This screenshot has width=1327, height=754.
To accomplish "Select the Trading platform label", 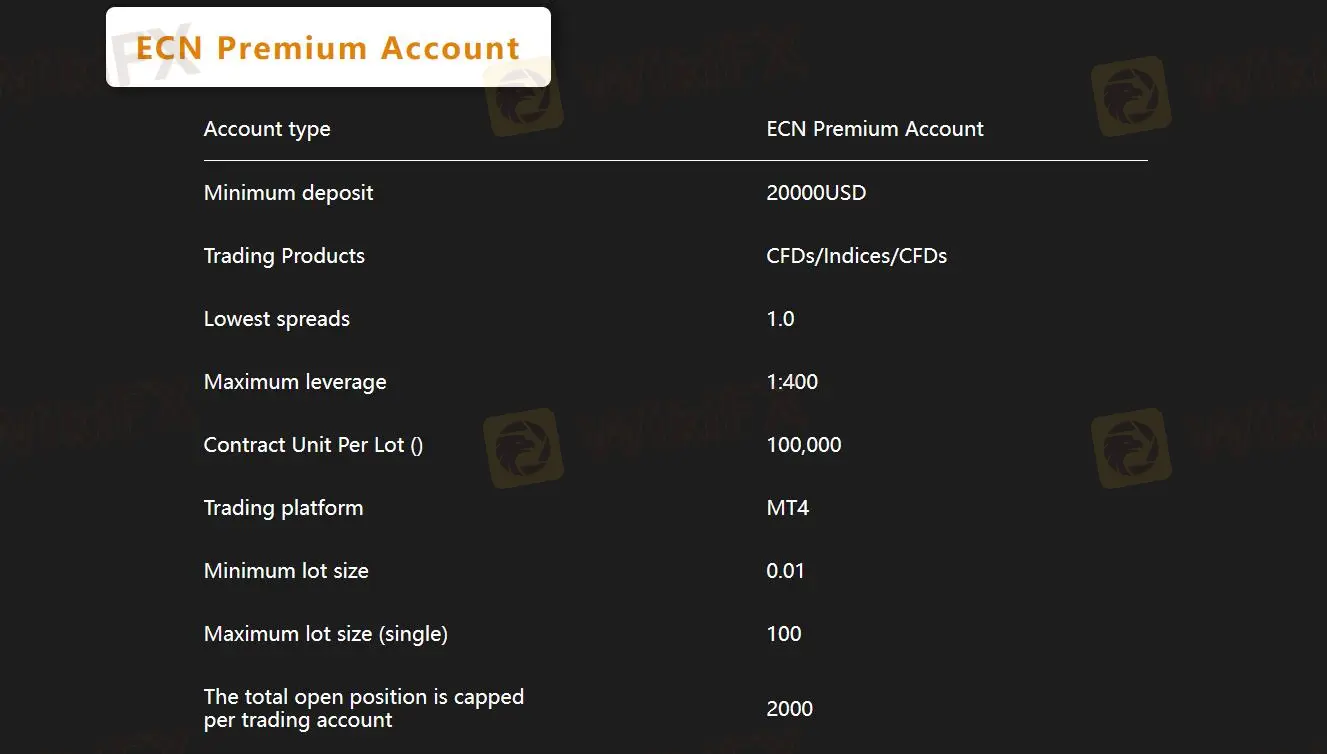I will click(x=283, y=508).
